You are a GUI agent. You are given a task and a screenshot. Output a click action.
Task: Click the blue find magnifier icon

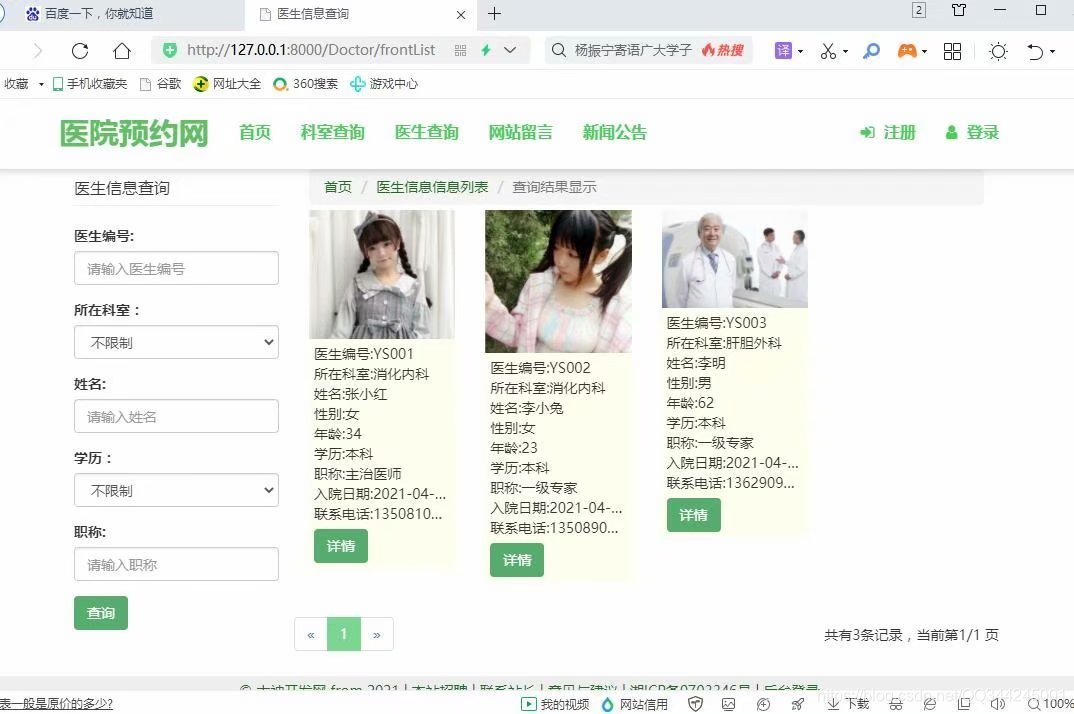pos(871,51)
